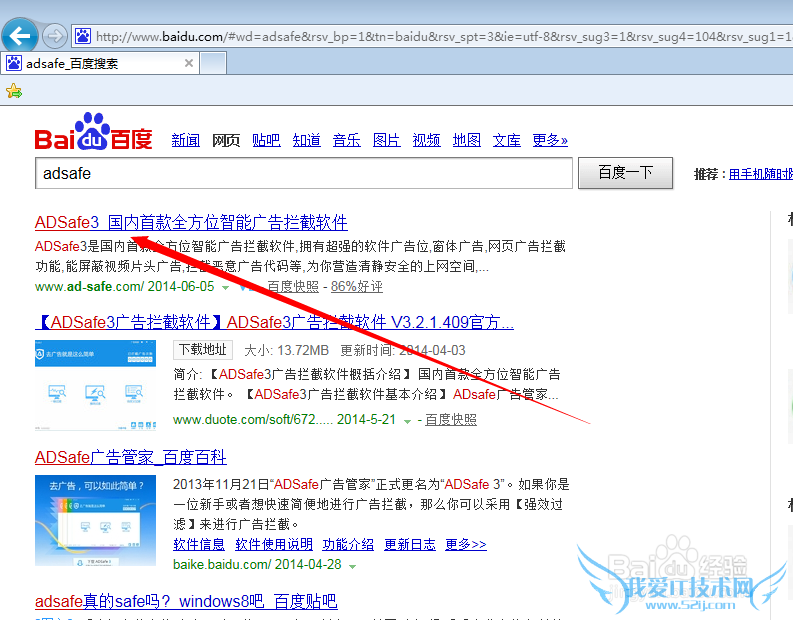793x620 pixels.
Task: Open a new blank tab
Action: pyautogui.click(x=213, y=64)
